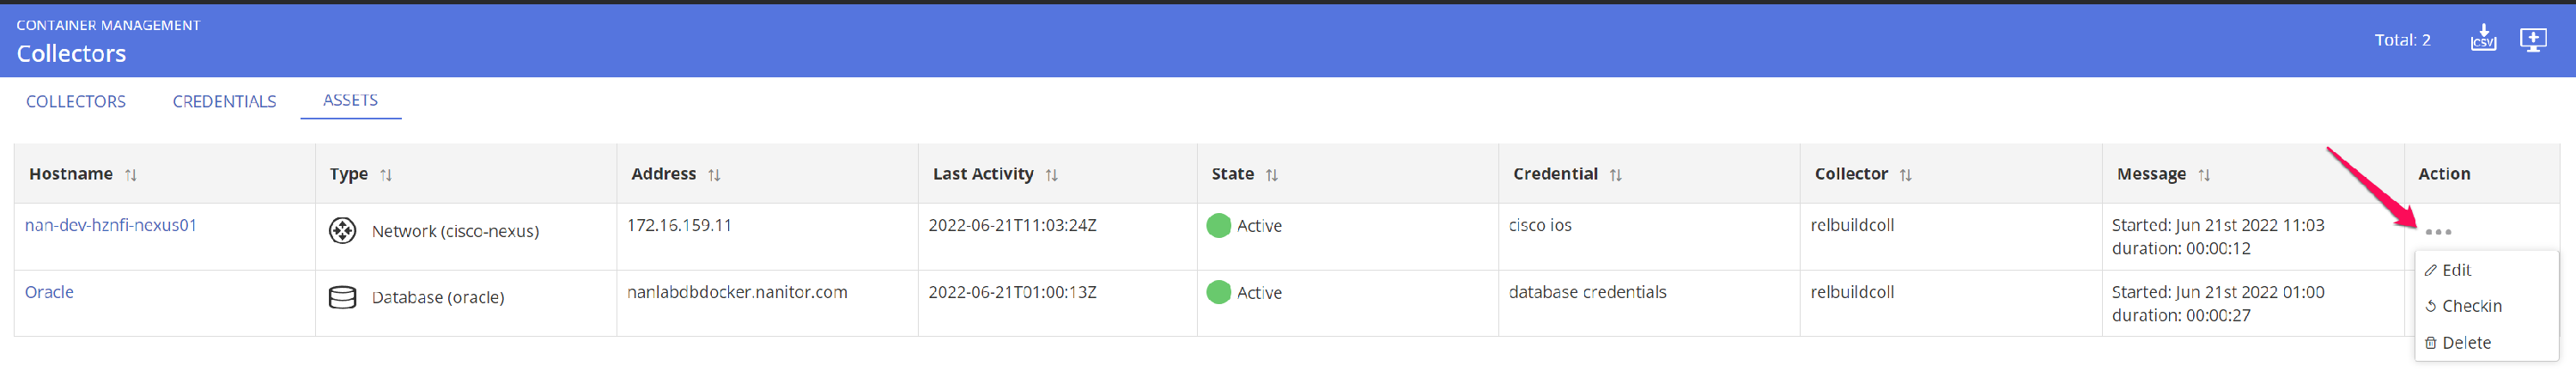Switch to the Credentials tab
The height and width of the screenshot is (378, 2576).
pyautogui.click(x=224, y=102)
